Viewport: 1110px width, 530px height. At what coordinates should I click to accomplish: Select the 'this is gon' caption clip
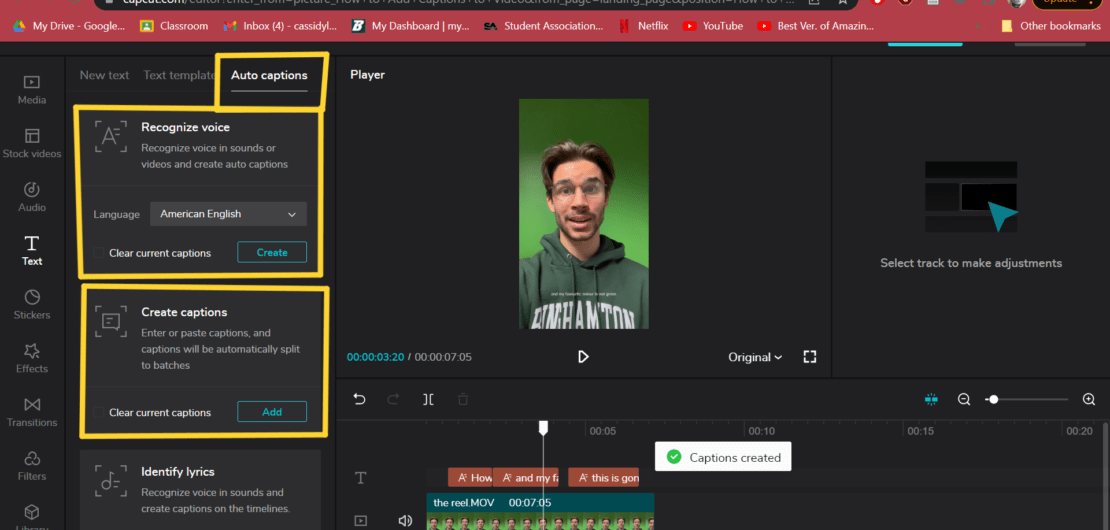[x=603, y=478]
